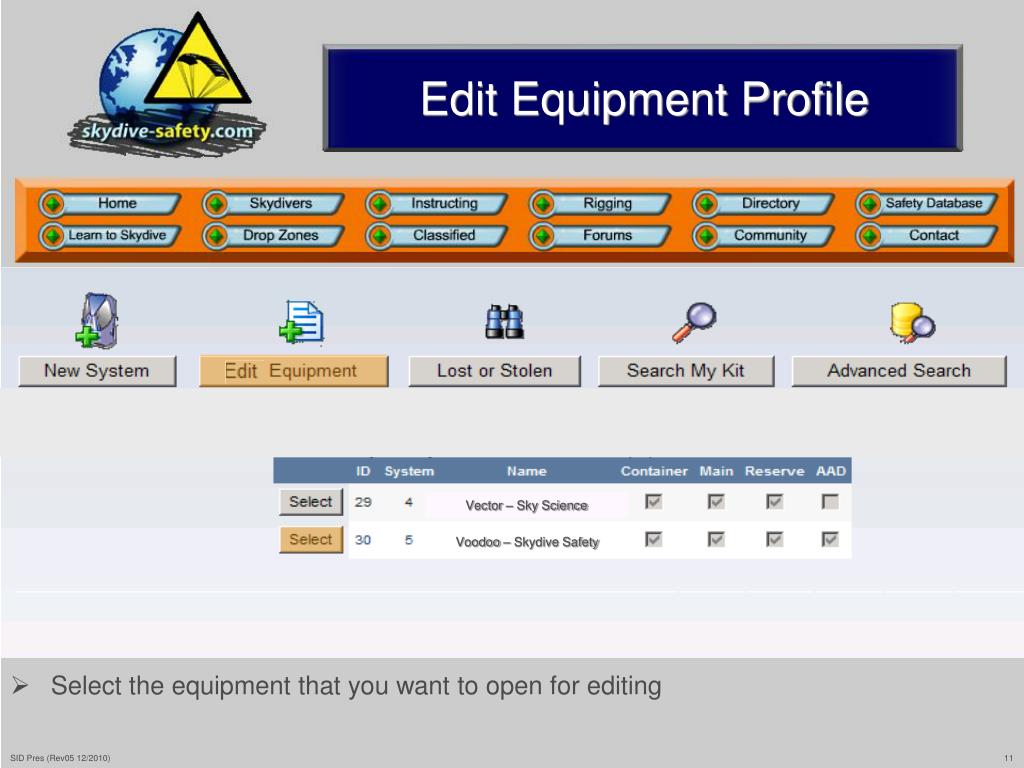The width and height of the screenshot is (1024, 768).
Task: Click the Advanced Search database icon
Action: [x=912, y=322]
